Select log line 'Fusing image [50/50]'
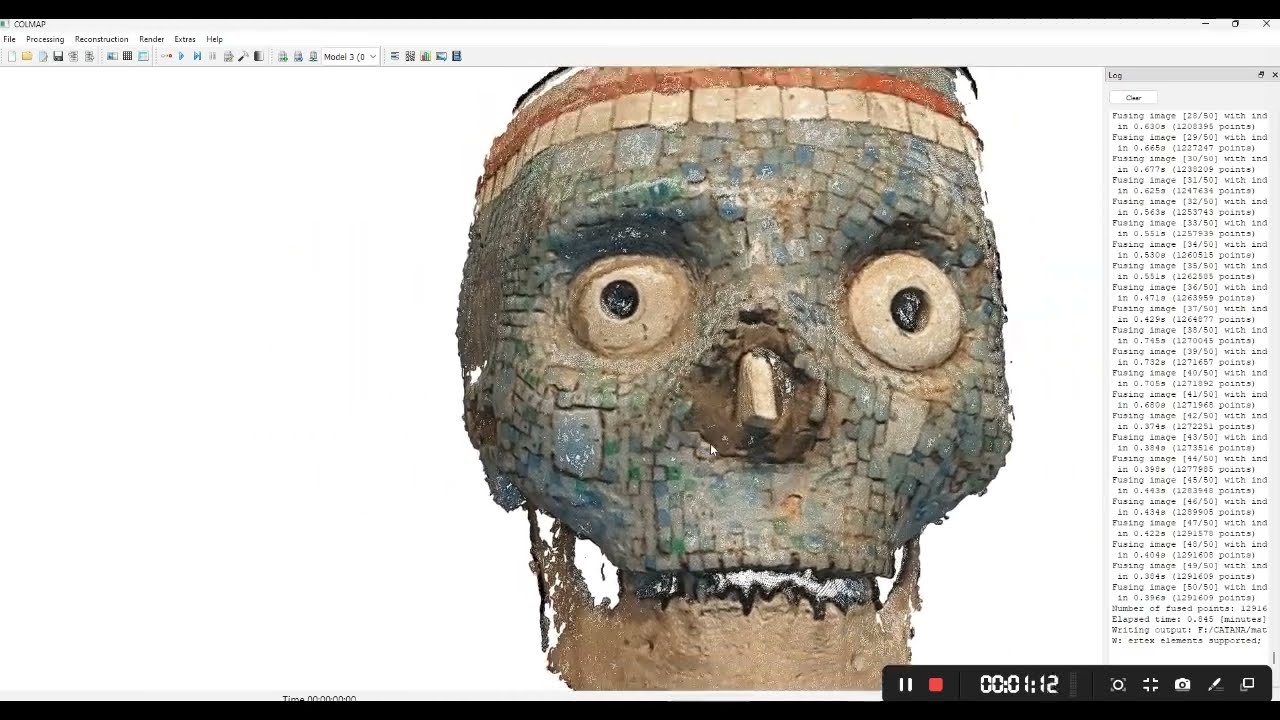This screenshot has height=720, width=1280. tap(1189, 587)
